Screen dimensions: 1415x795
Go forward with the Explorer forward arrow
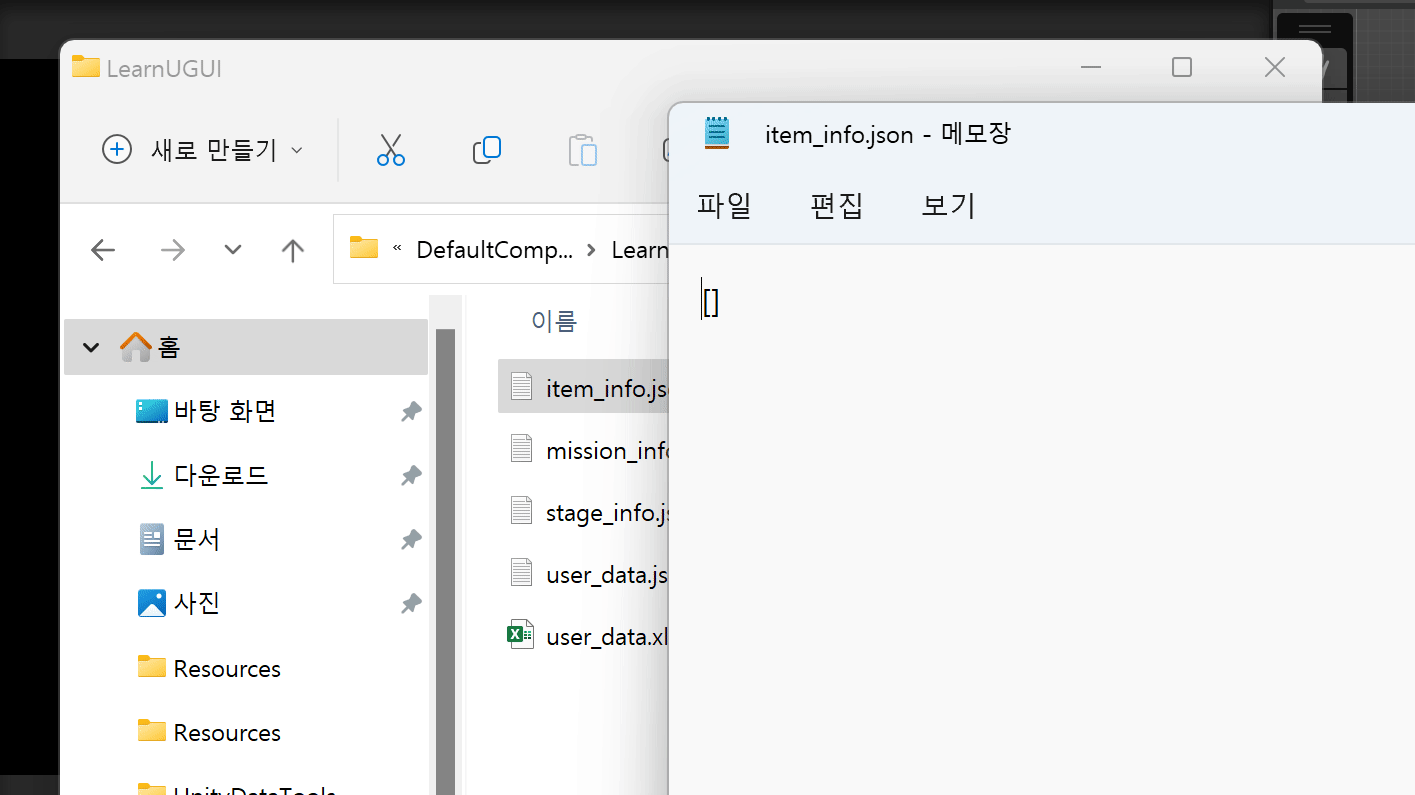[173, 250]
